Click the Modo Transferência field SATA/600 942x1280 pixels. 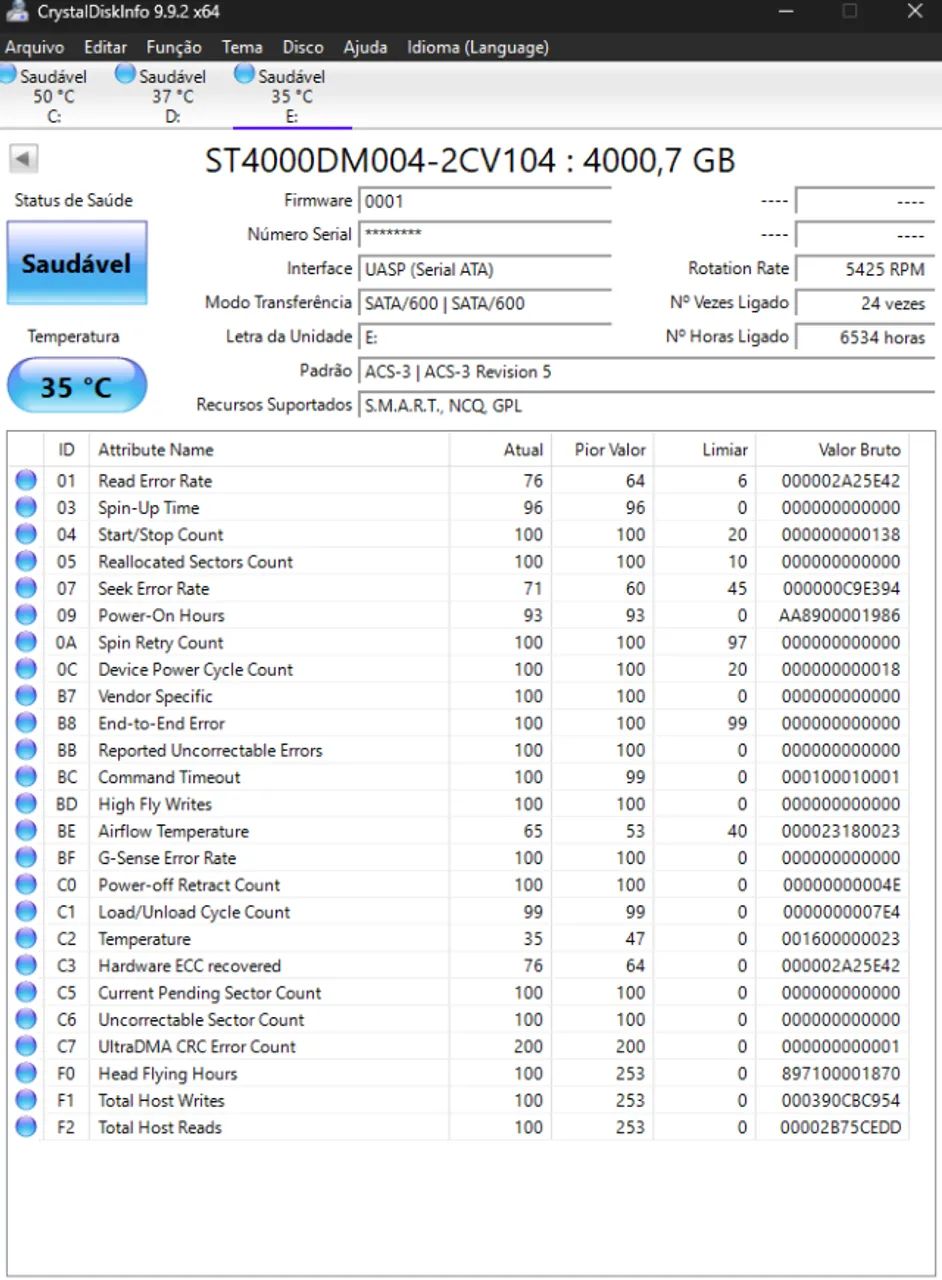coord(484,303)
